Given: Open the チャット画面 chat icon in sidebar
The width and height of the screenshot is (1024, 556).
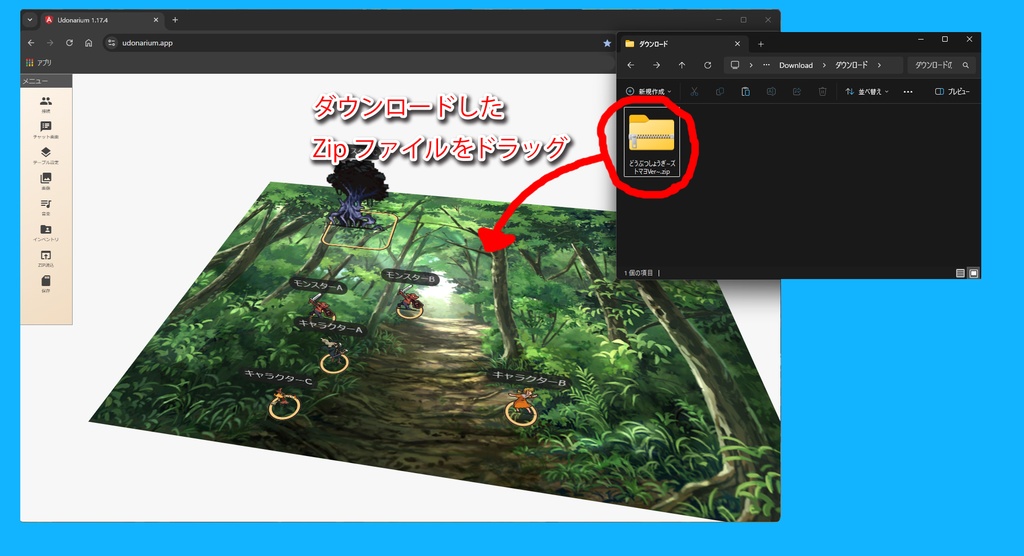Looking at the screenshot, I should click(46, 129).
